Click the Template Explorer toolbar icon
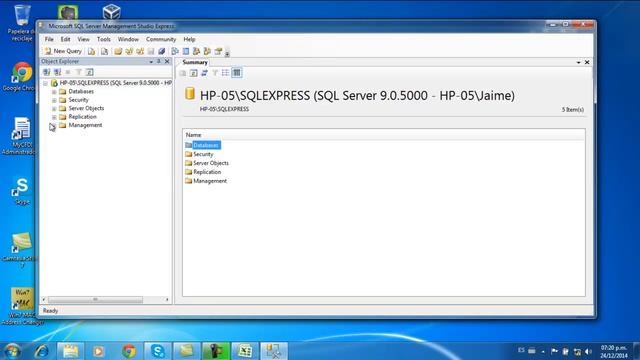The image size is (640, 360). tap(207, 51)
